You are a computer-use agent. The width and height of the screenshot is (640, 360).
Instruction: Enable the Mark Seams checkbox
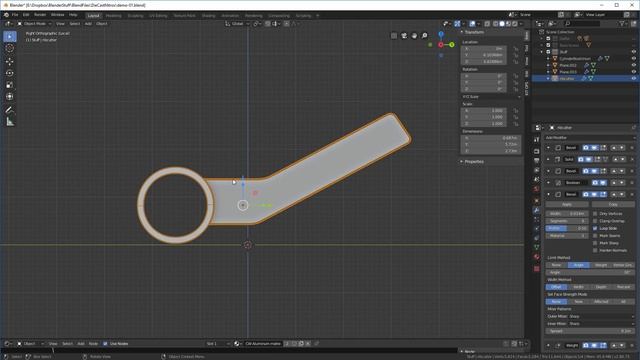pos(595,236)
